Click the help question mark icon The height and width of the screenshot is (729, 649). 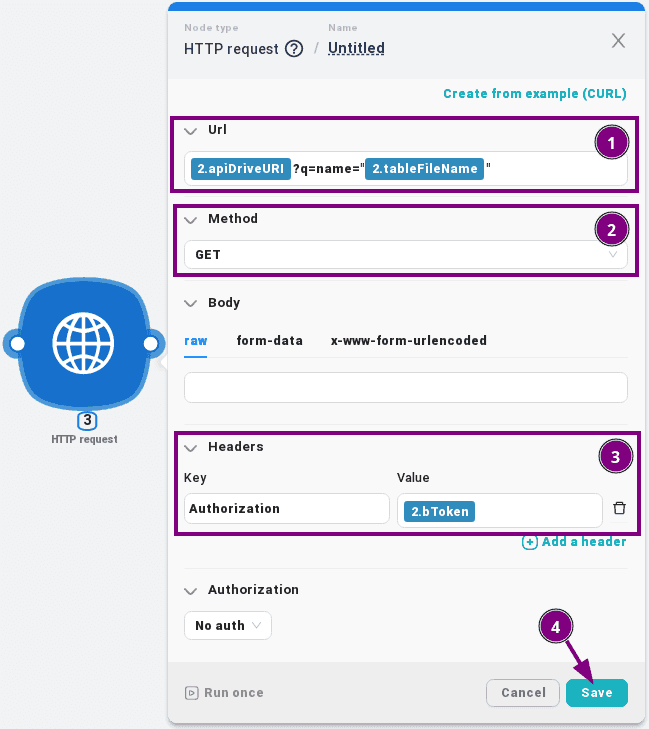tap(294, 48)
